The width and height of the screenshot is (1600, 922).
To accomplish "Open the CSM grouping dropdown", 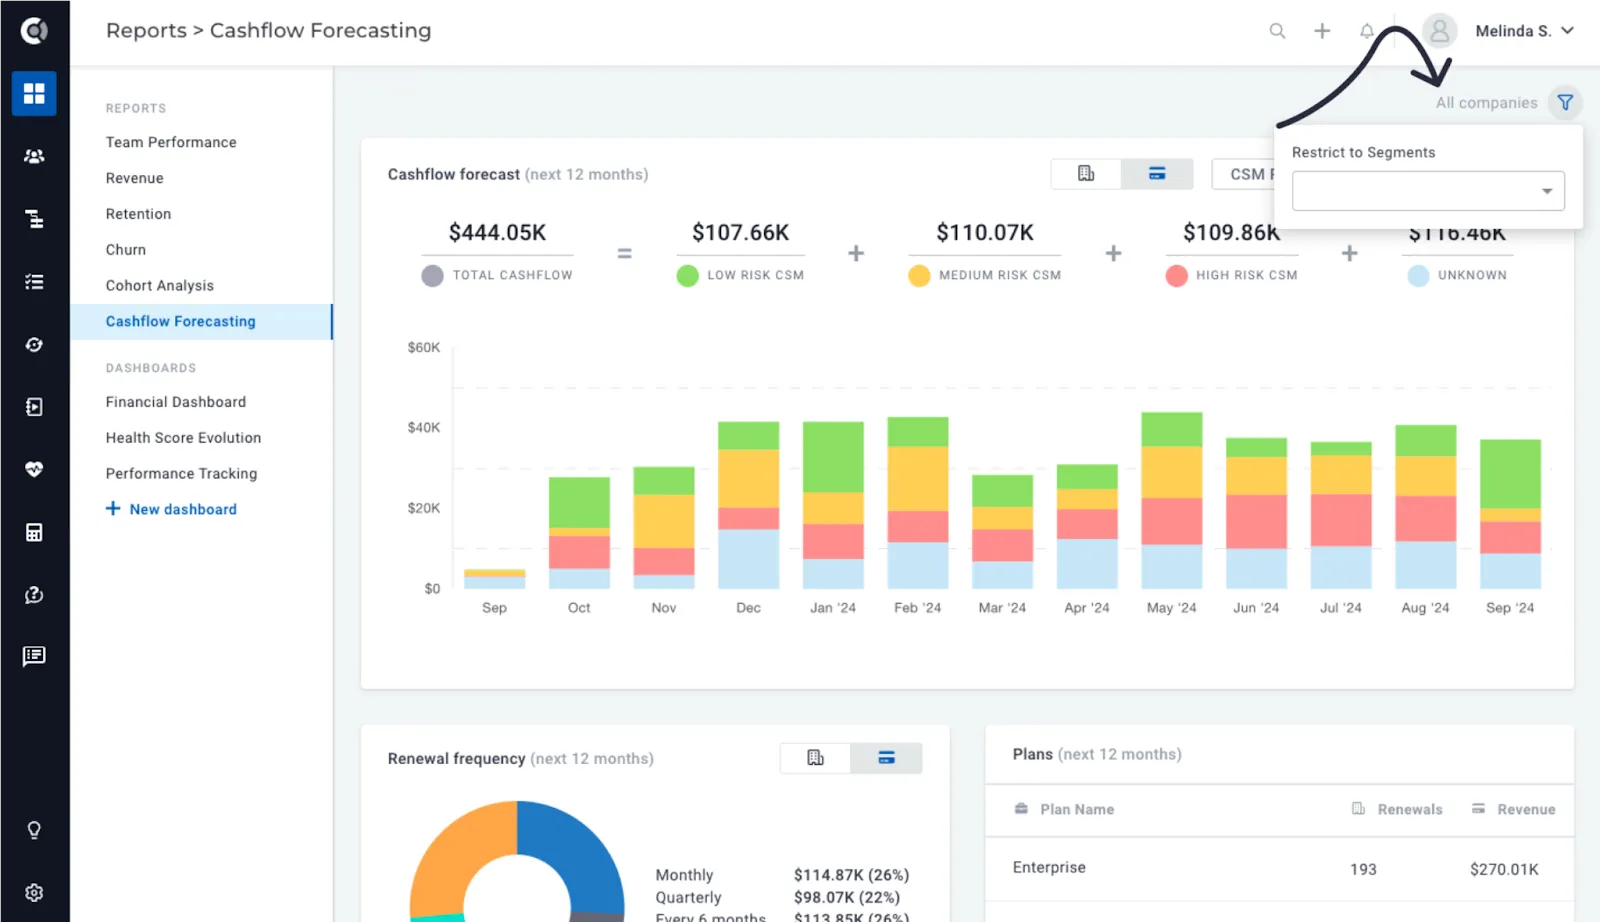I will point(1243,174).
